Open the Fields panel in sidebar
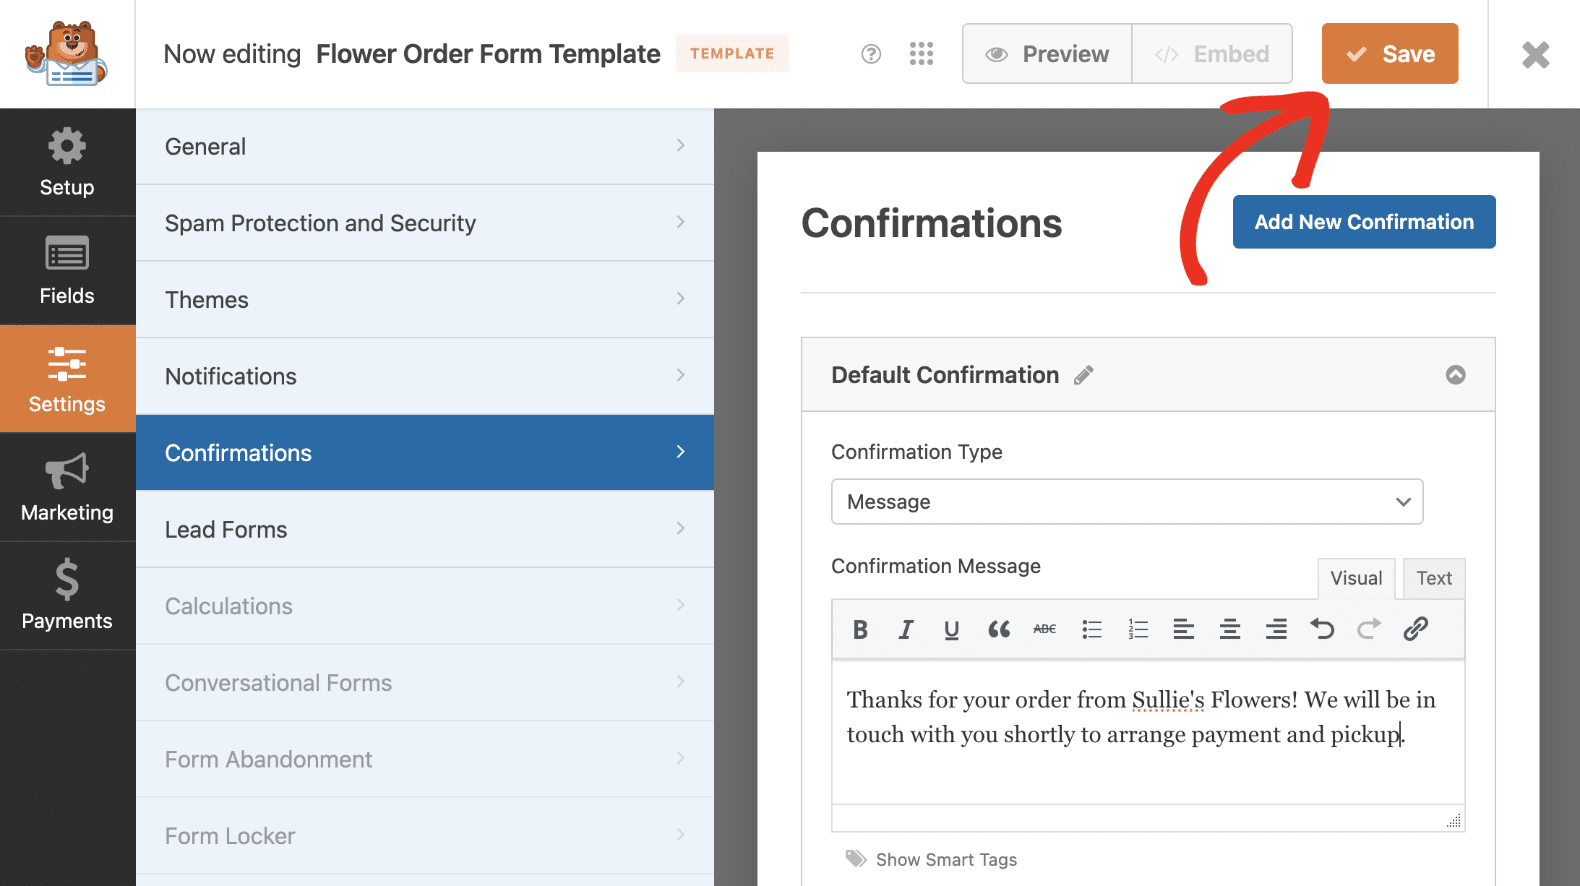The image size is (1580, 886). [x=67, y=270]
